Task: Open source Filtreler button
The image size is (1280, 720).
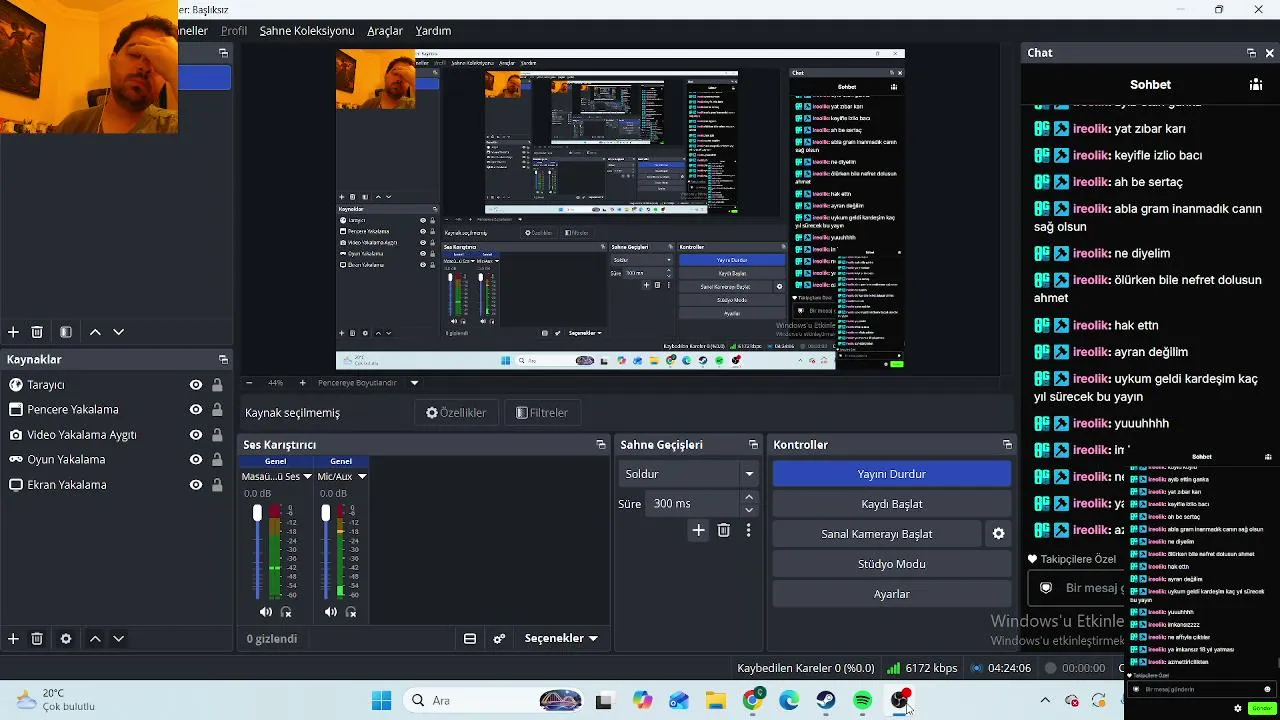Action: [541, 413]
